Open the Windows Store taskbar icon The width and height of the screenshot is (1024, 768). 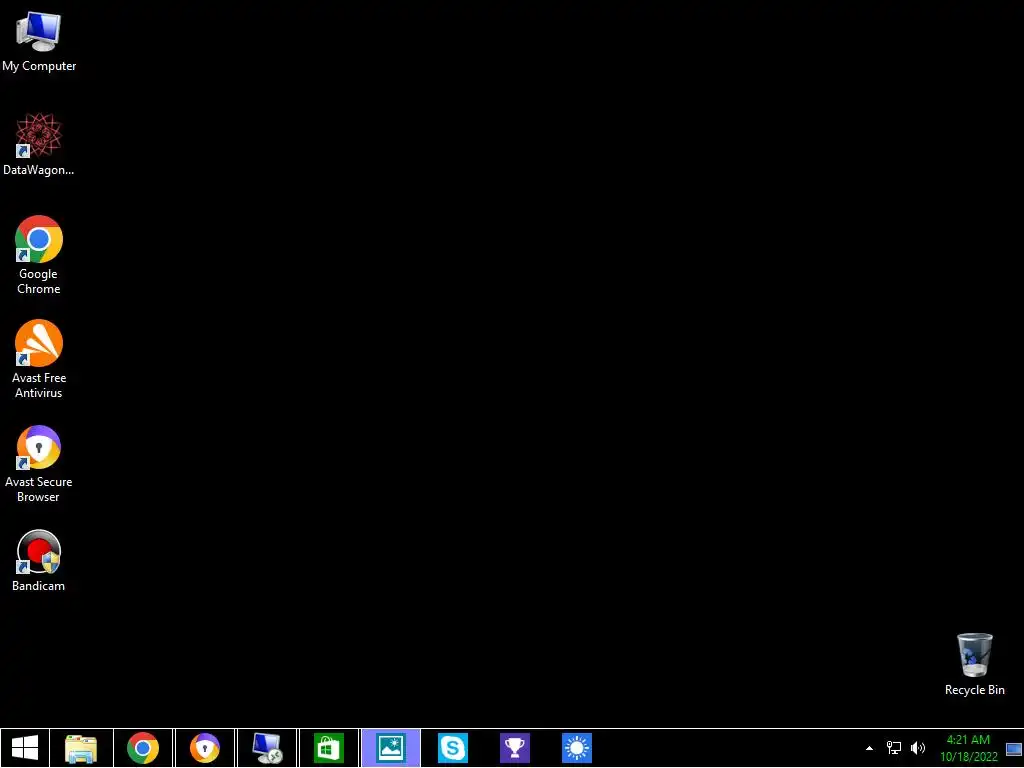328,748
